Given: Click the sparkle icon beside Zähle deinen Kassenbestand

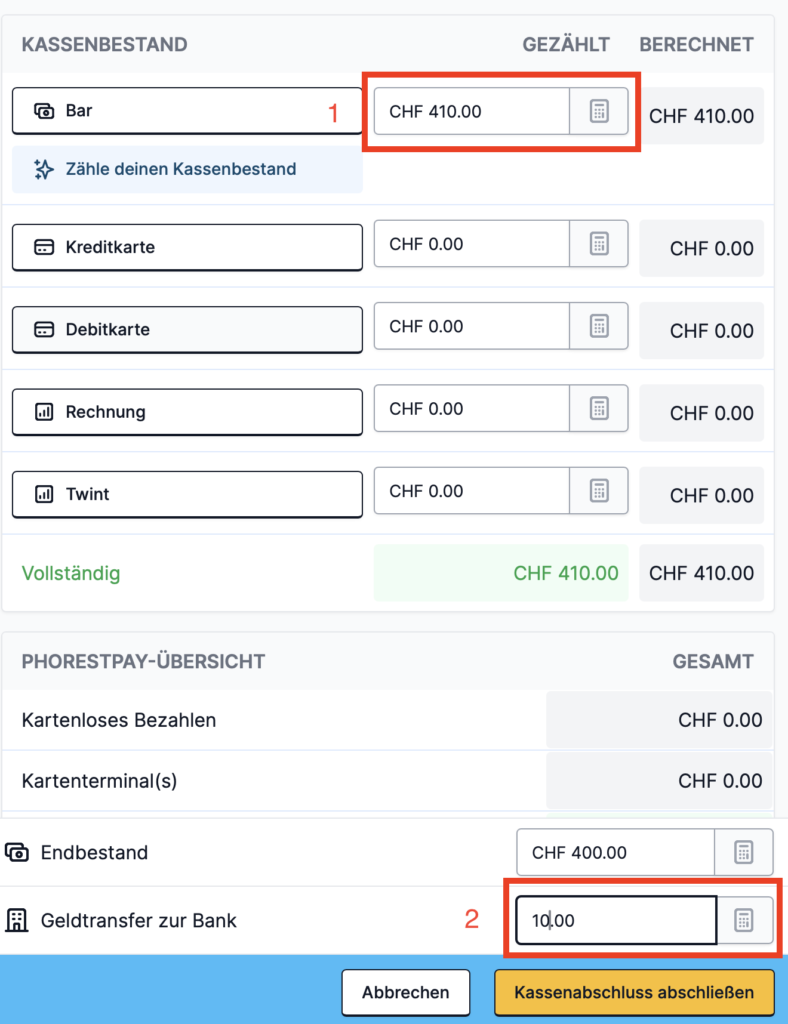Looking at the screenshot, I should [x=43, y=169].
